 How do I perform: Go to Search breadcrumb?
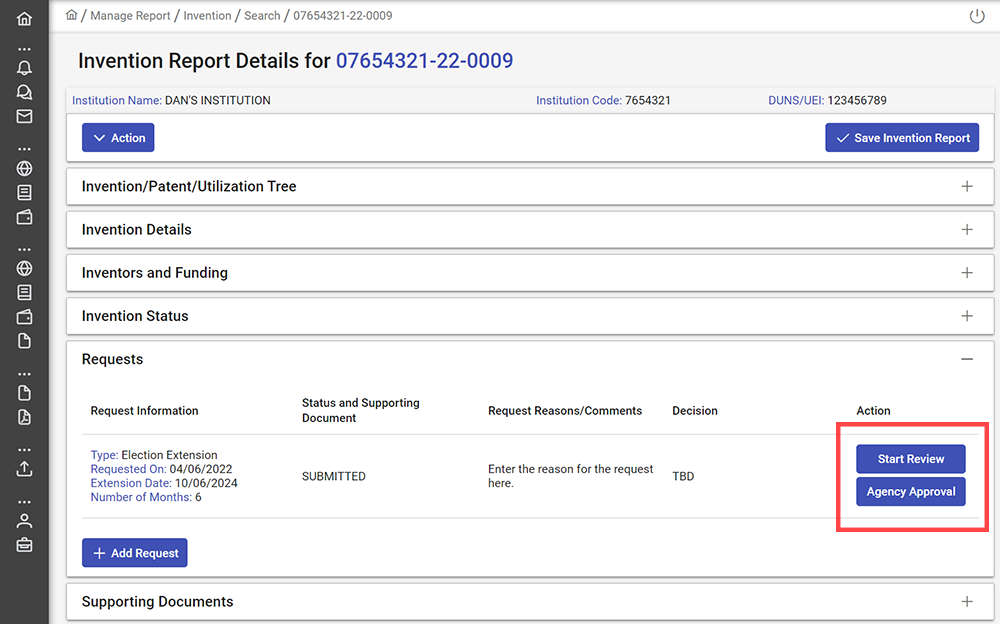click(x=262, y=15)
